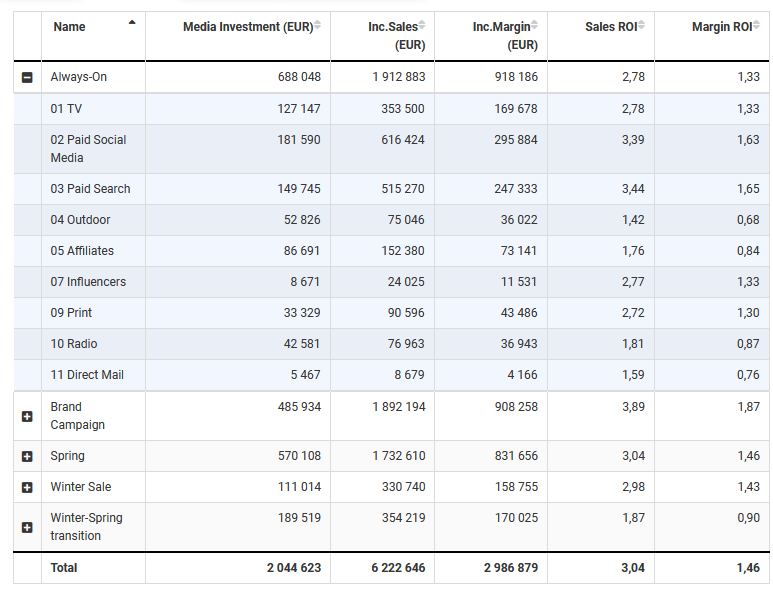Click the 10 Radio row label
773x594 pixels.
point(74,344)
